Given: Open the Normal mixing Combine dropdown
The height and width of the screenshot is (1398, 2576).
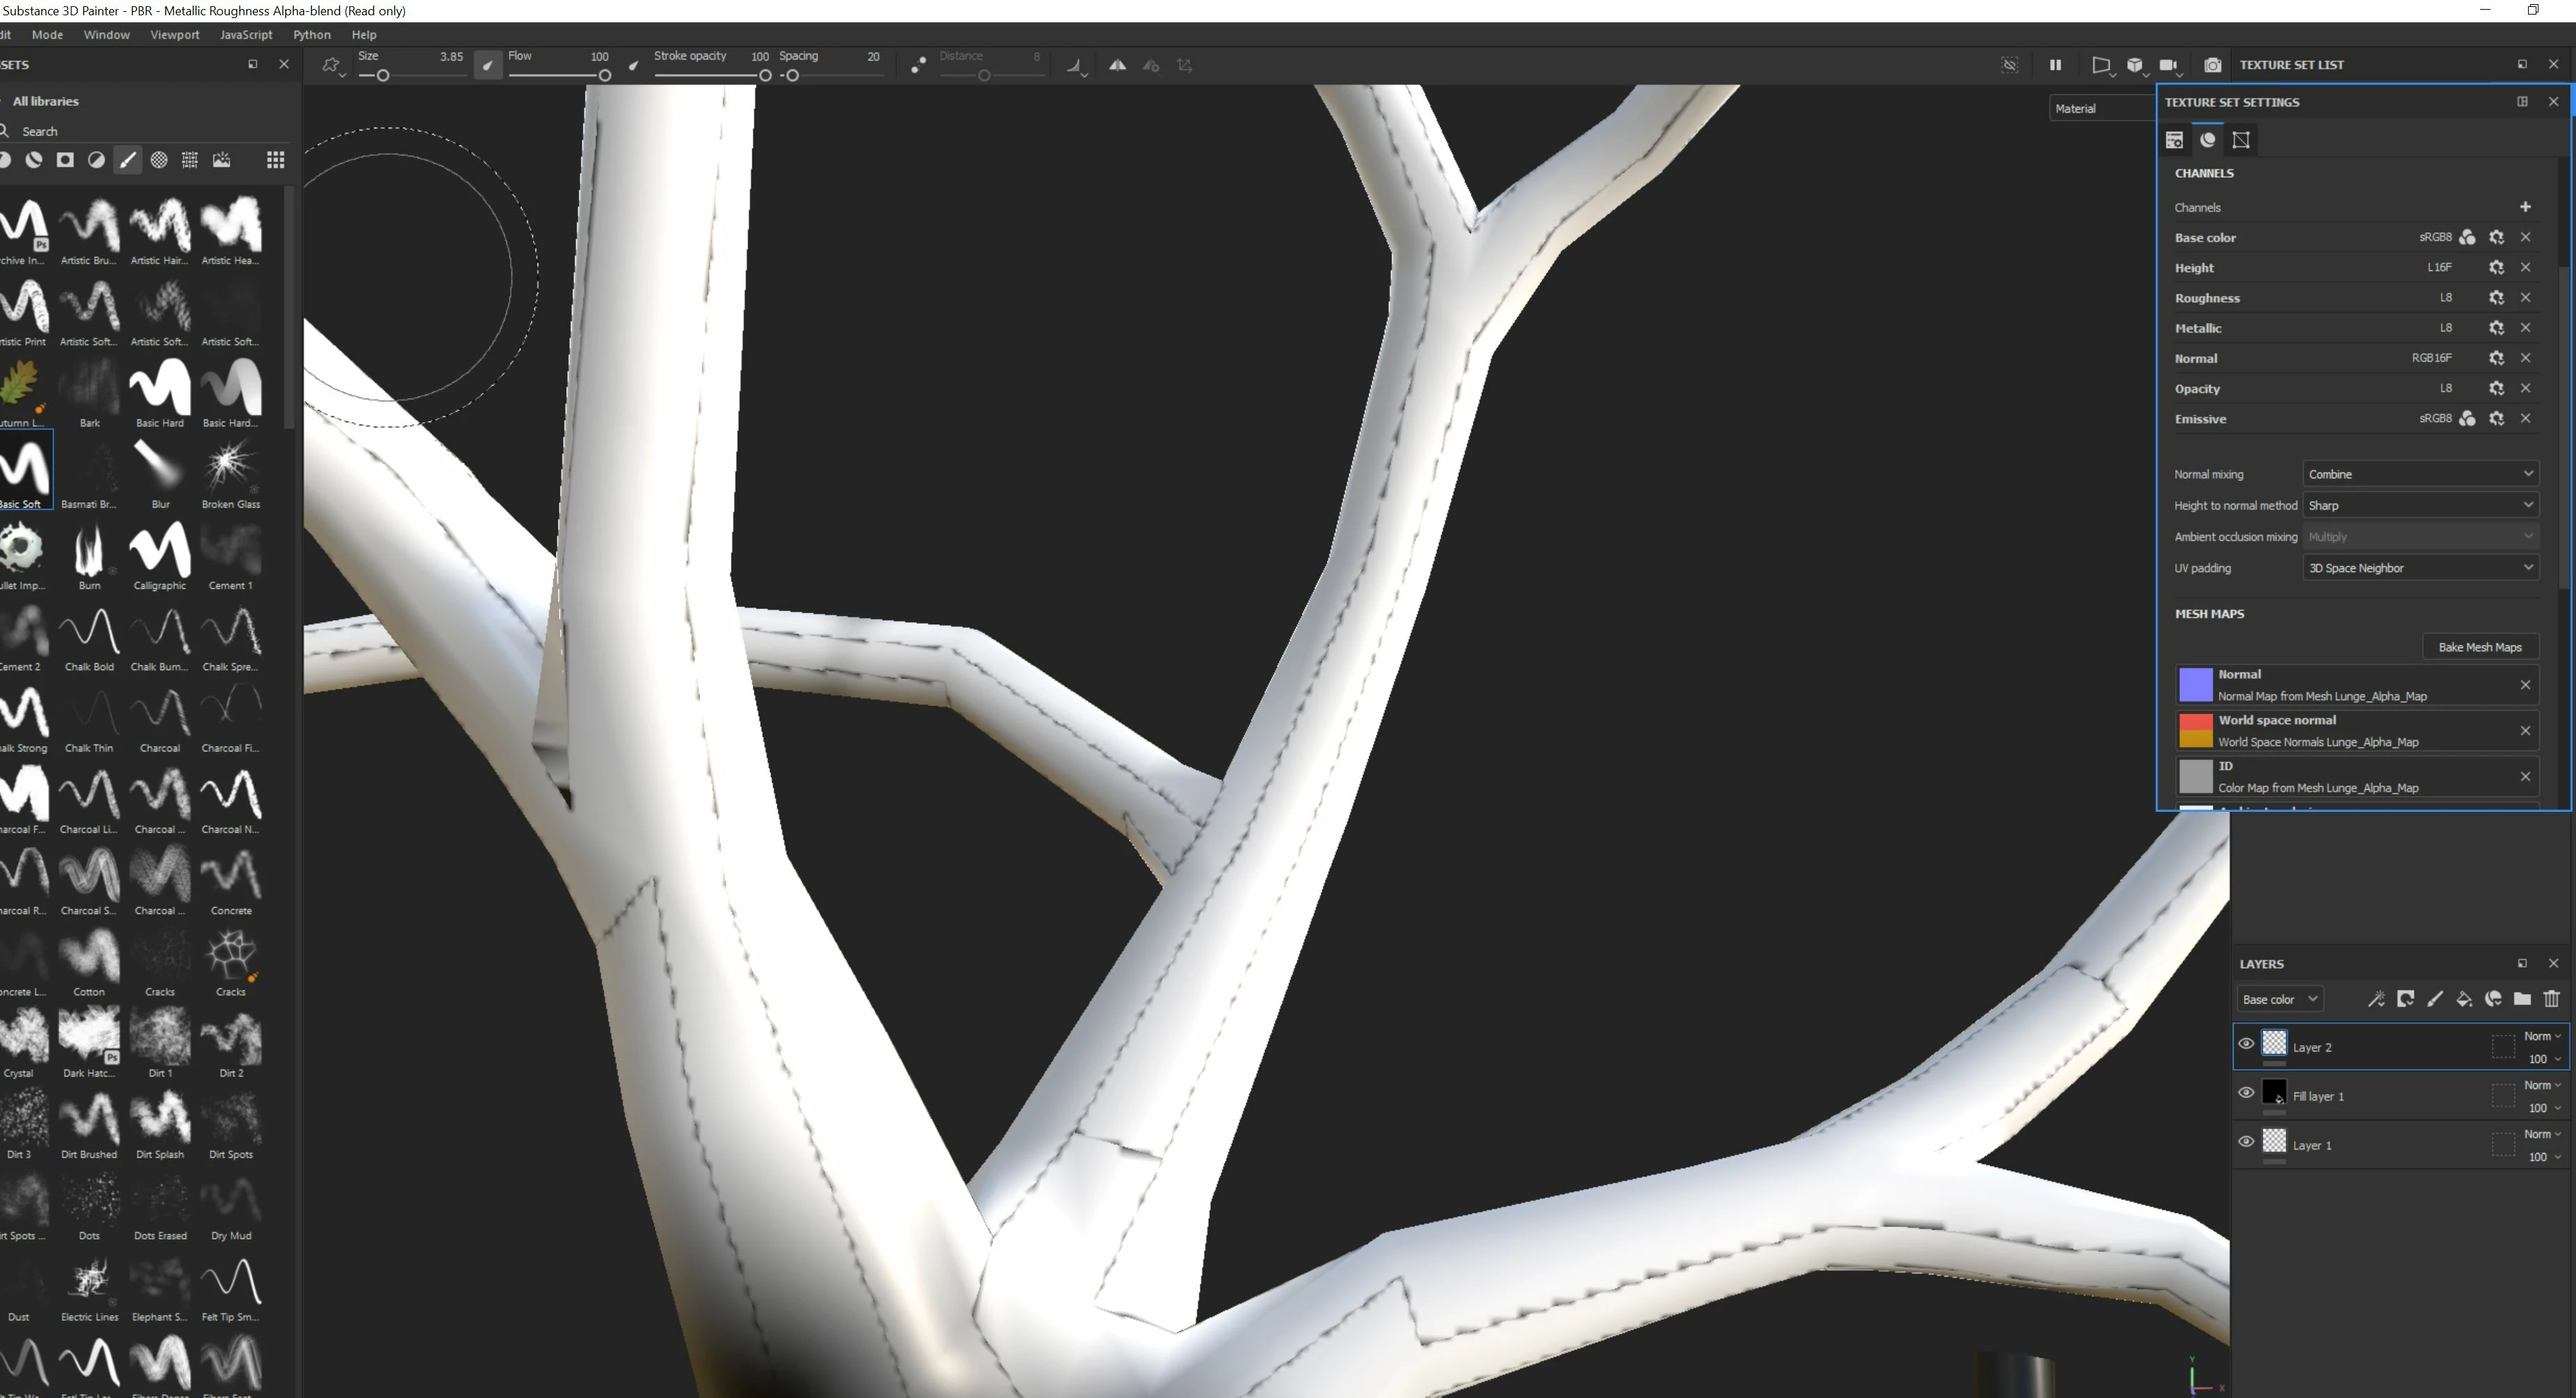Looking at the screenshot, I should pyautogui.click(x=2420, y=474).
